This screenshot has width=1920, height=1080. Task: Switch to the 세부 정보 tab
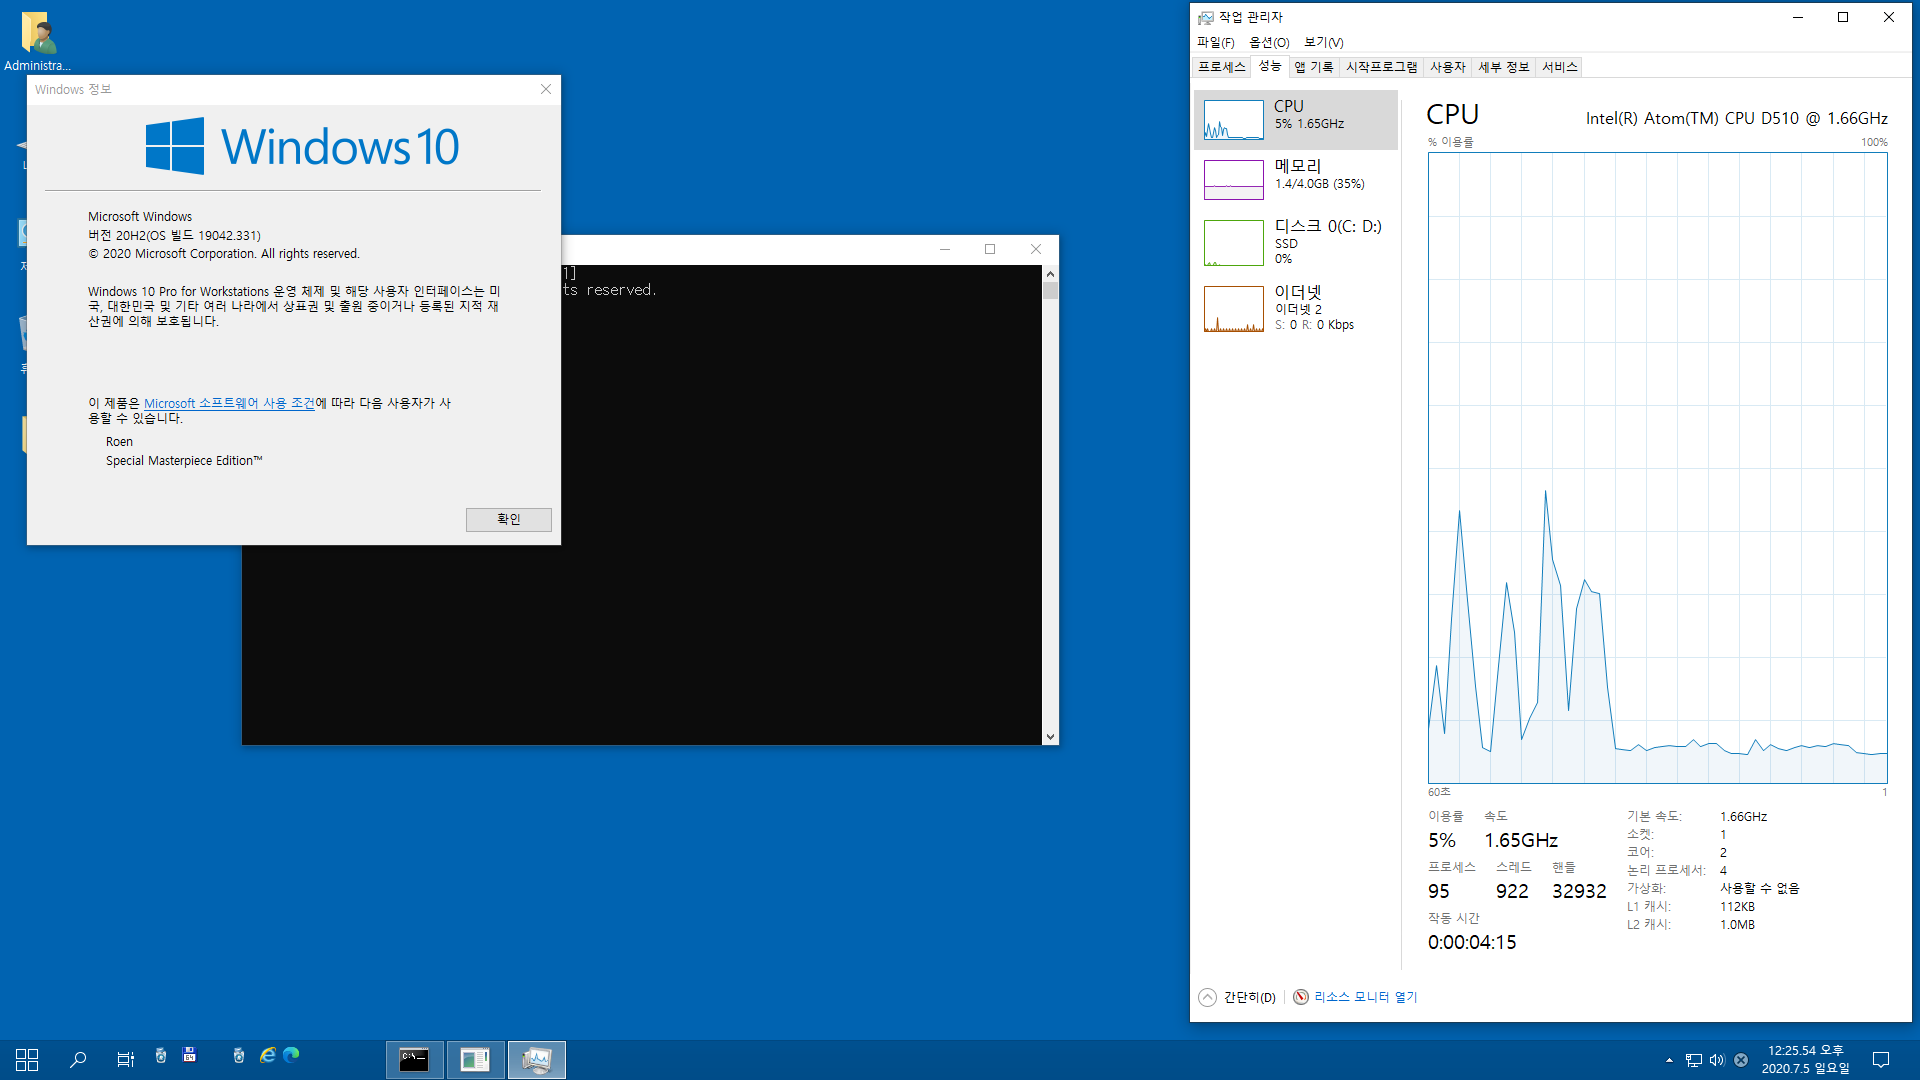[x=1504, y=67]
